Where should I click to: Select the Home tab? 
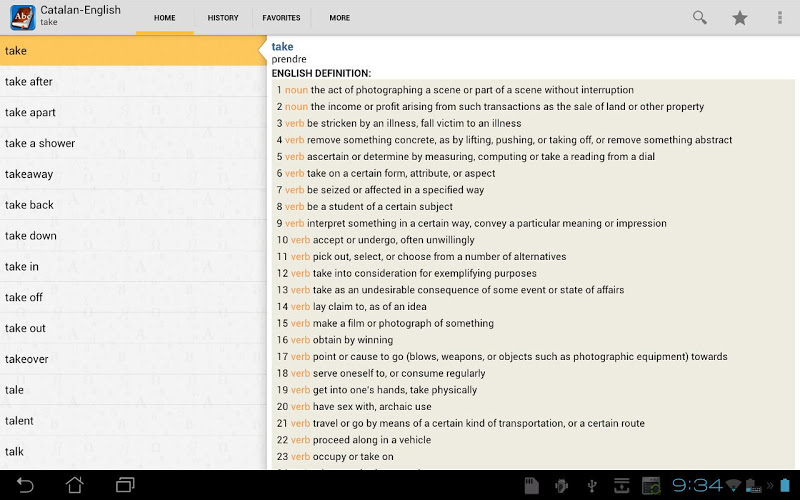165,18
